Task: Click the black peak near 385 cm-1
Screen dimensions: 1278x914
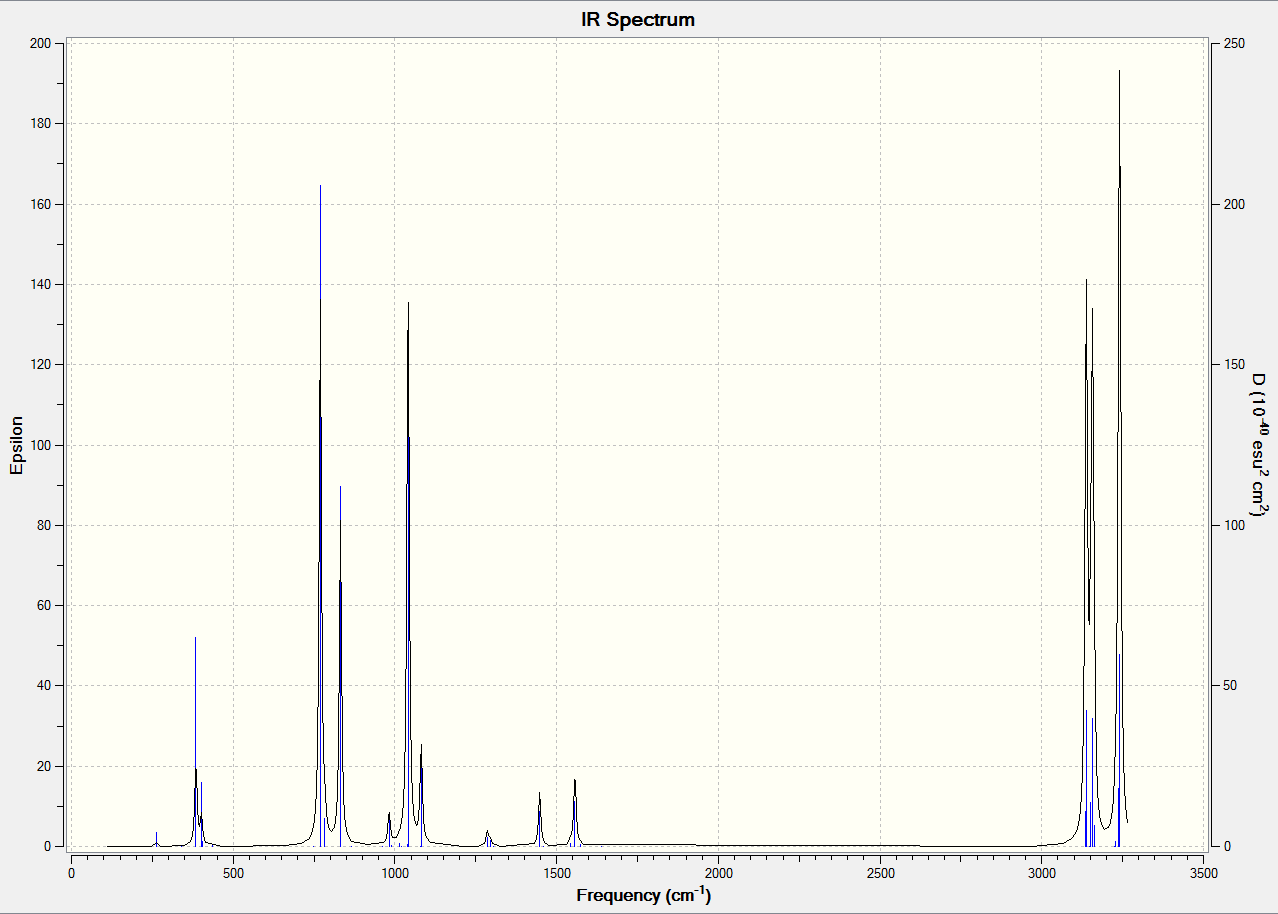Action: (x=195, y=741)
